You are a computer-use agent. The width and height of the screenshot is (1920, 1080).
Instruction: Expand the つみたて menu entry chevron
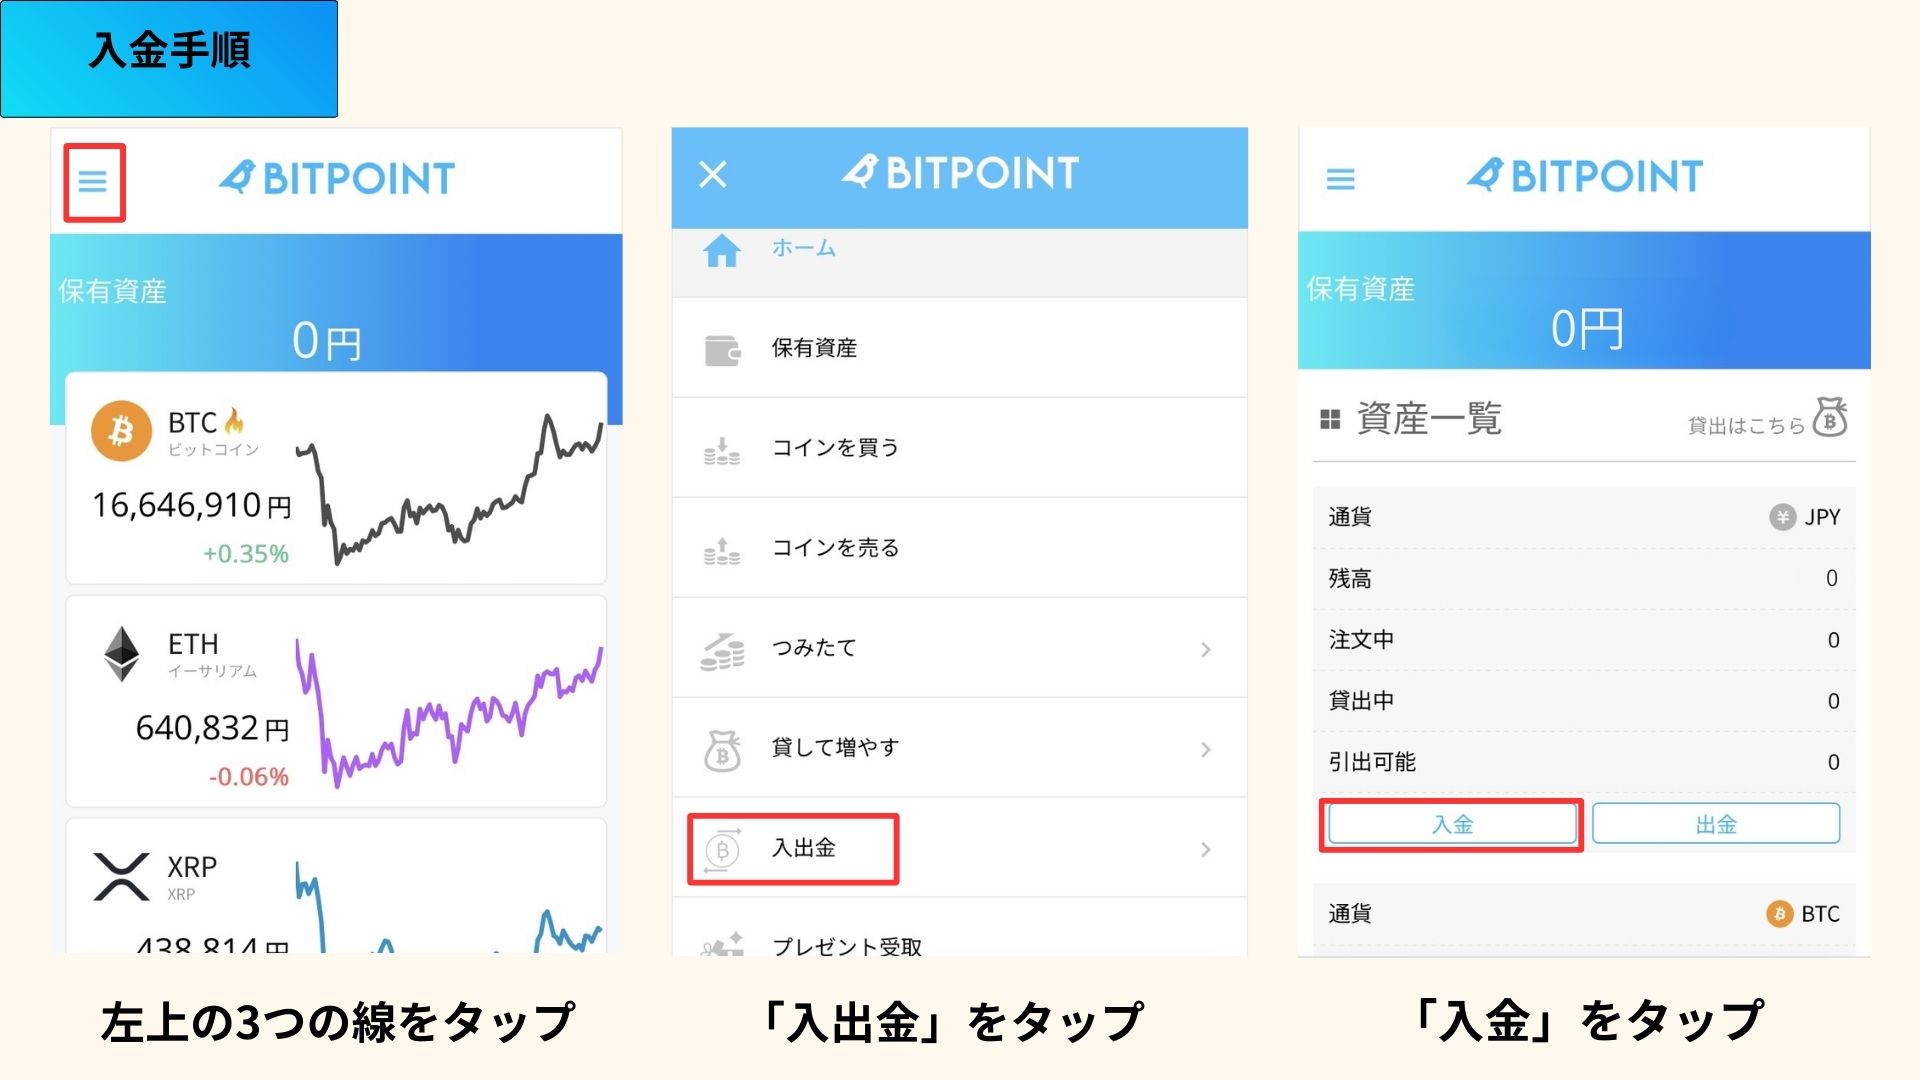1207,648
